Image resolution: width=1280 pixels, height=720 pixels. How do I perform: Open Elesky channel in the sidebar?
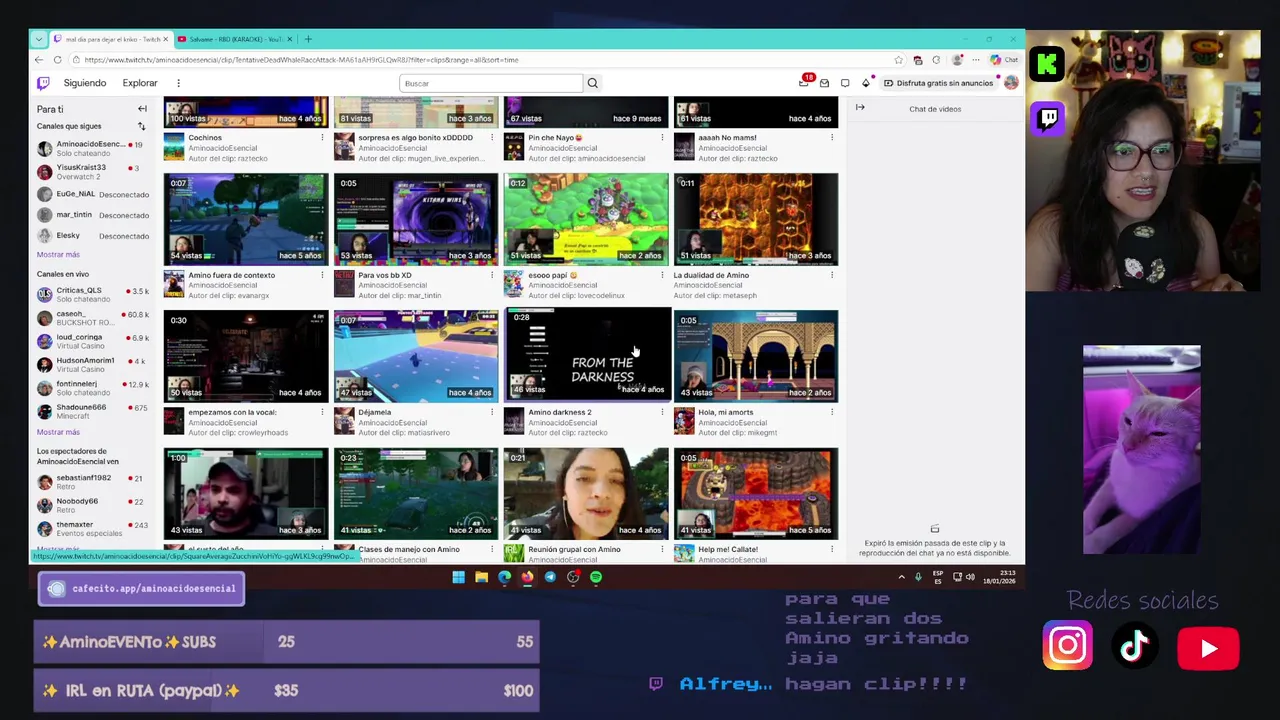coord(92,236)
